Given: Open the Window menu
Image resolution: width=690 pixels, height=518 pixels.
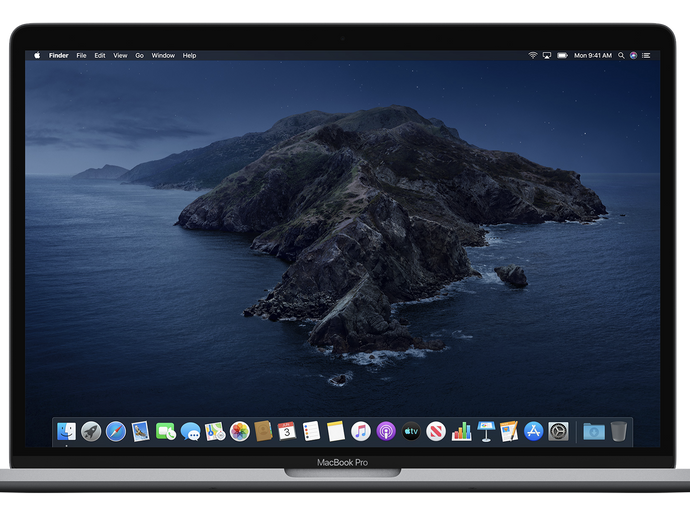Looking at the screenshot, I should pyautogui.click(x=163, y=55).
